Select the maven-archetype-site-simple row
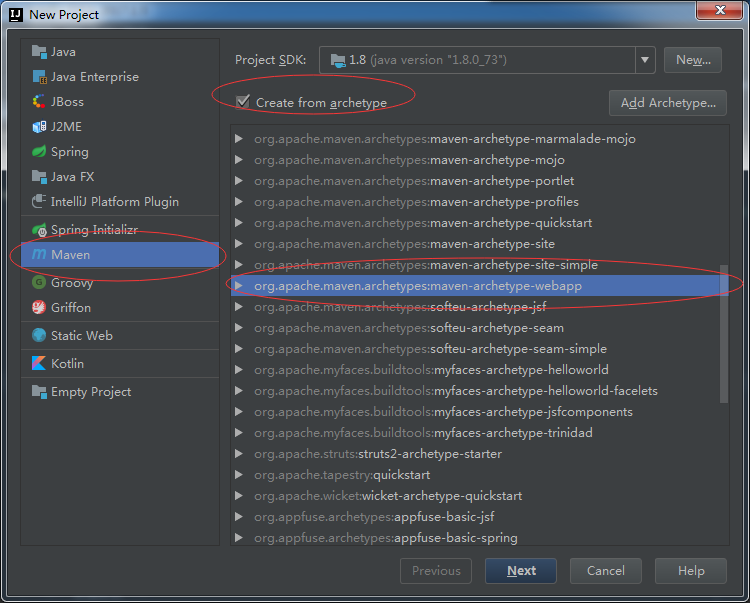This screenshot has height=603, width=750. point(479,264)
